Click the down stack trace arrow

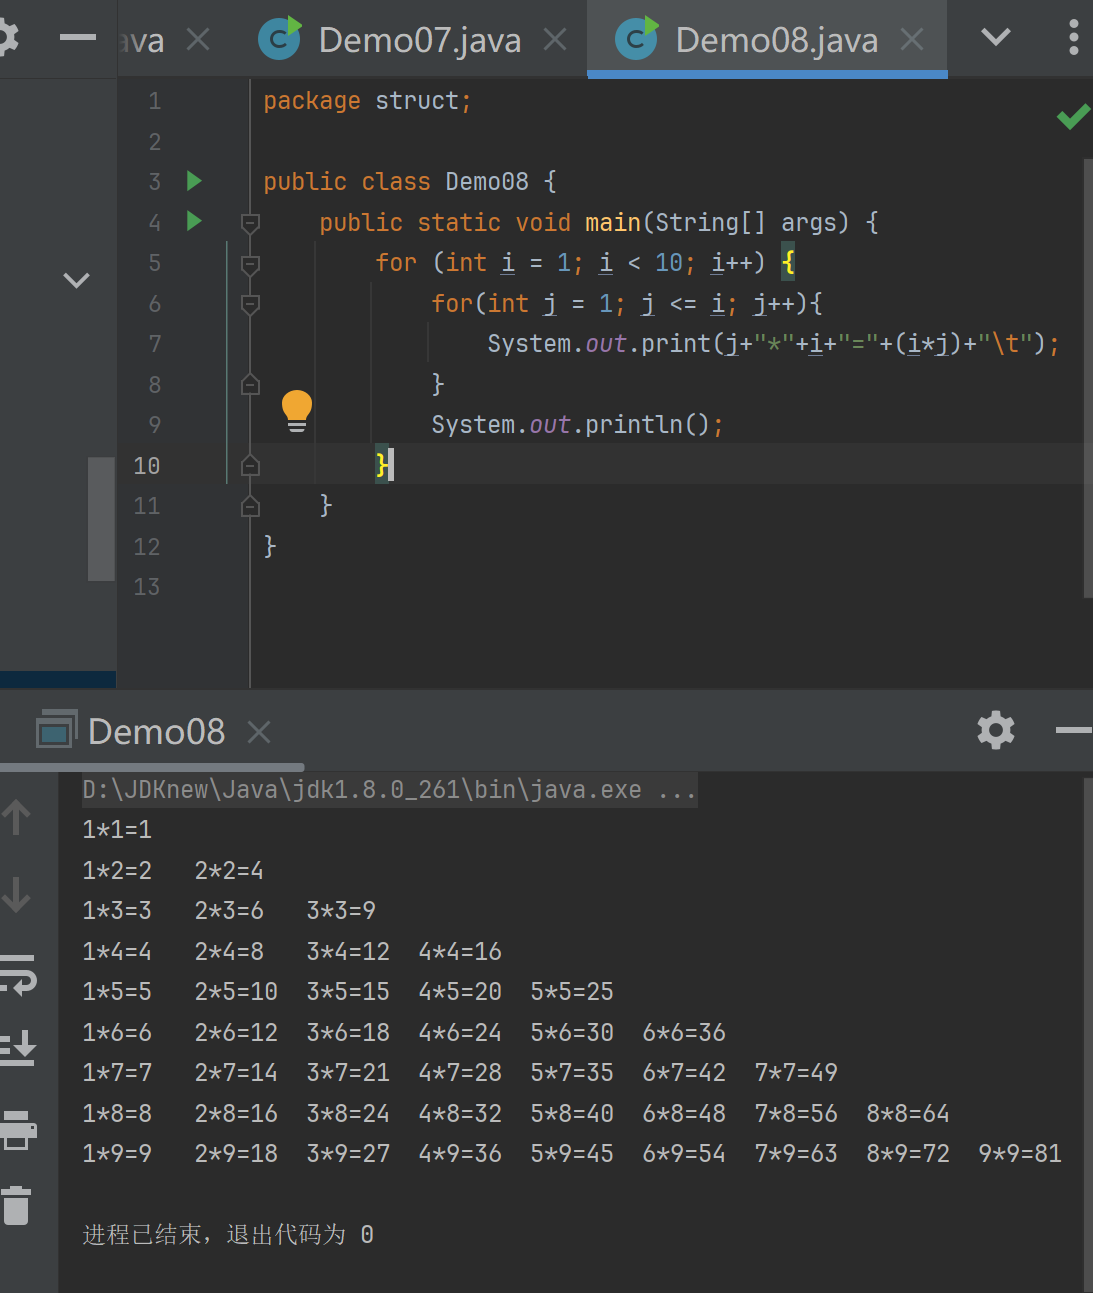click(x=16, y=894)
